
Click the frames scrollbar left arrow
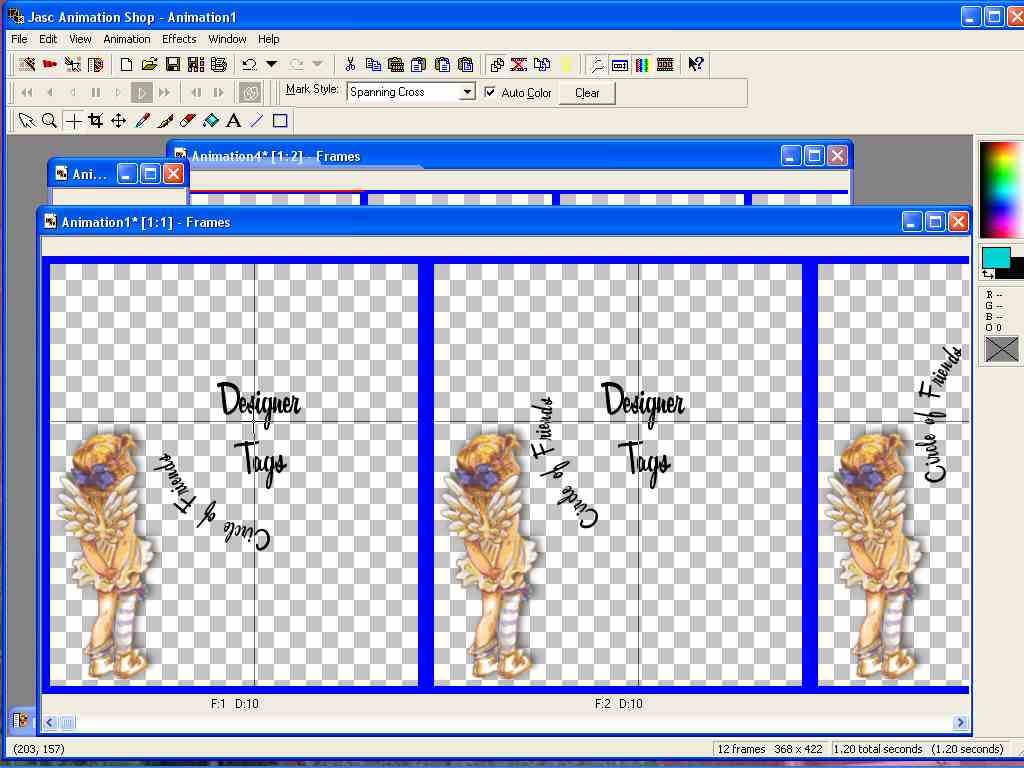coord(50,722)
